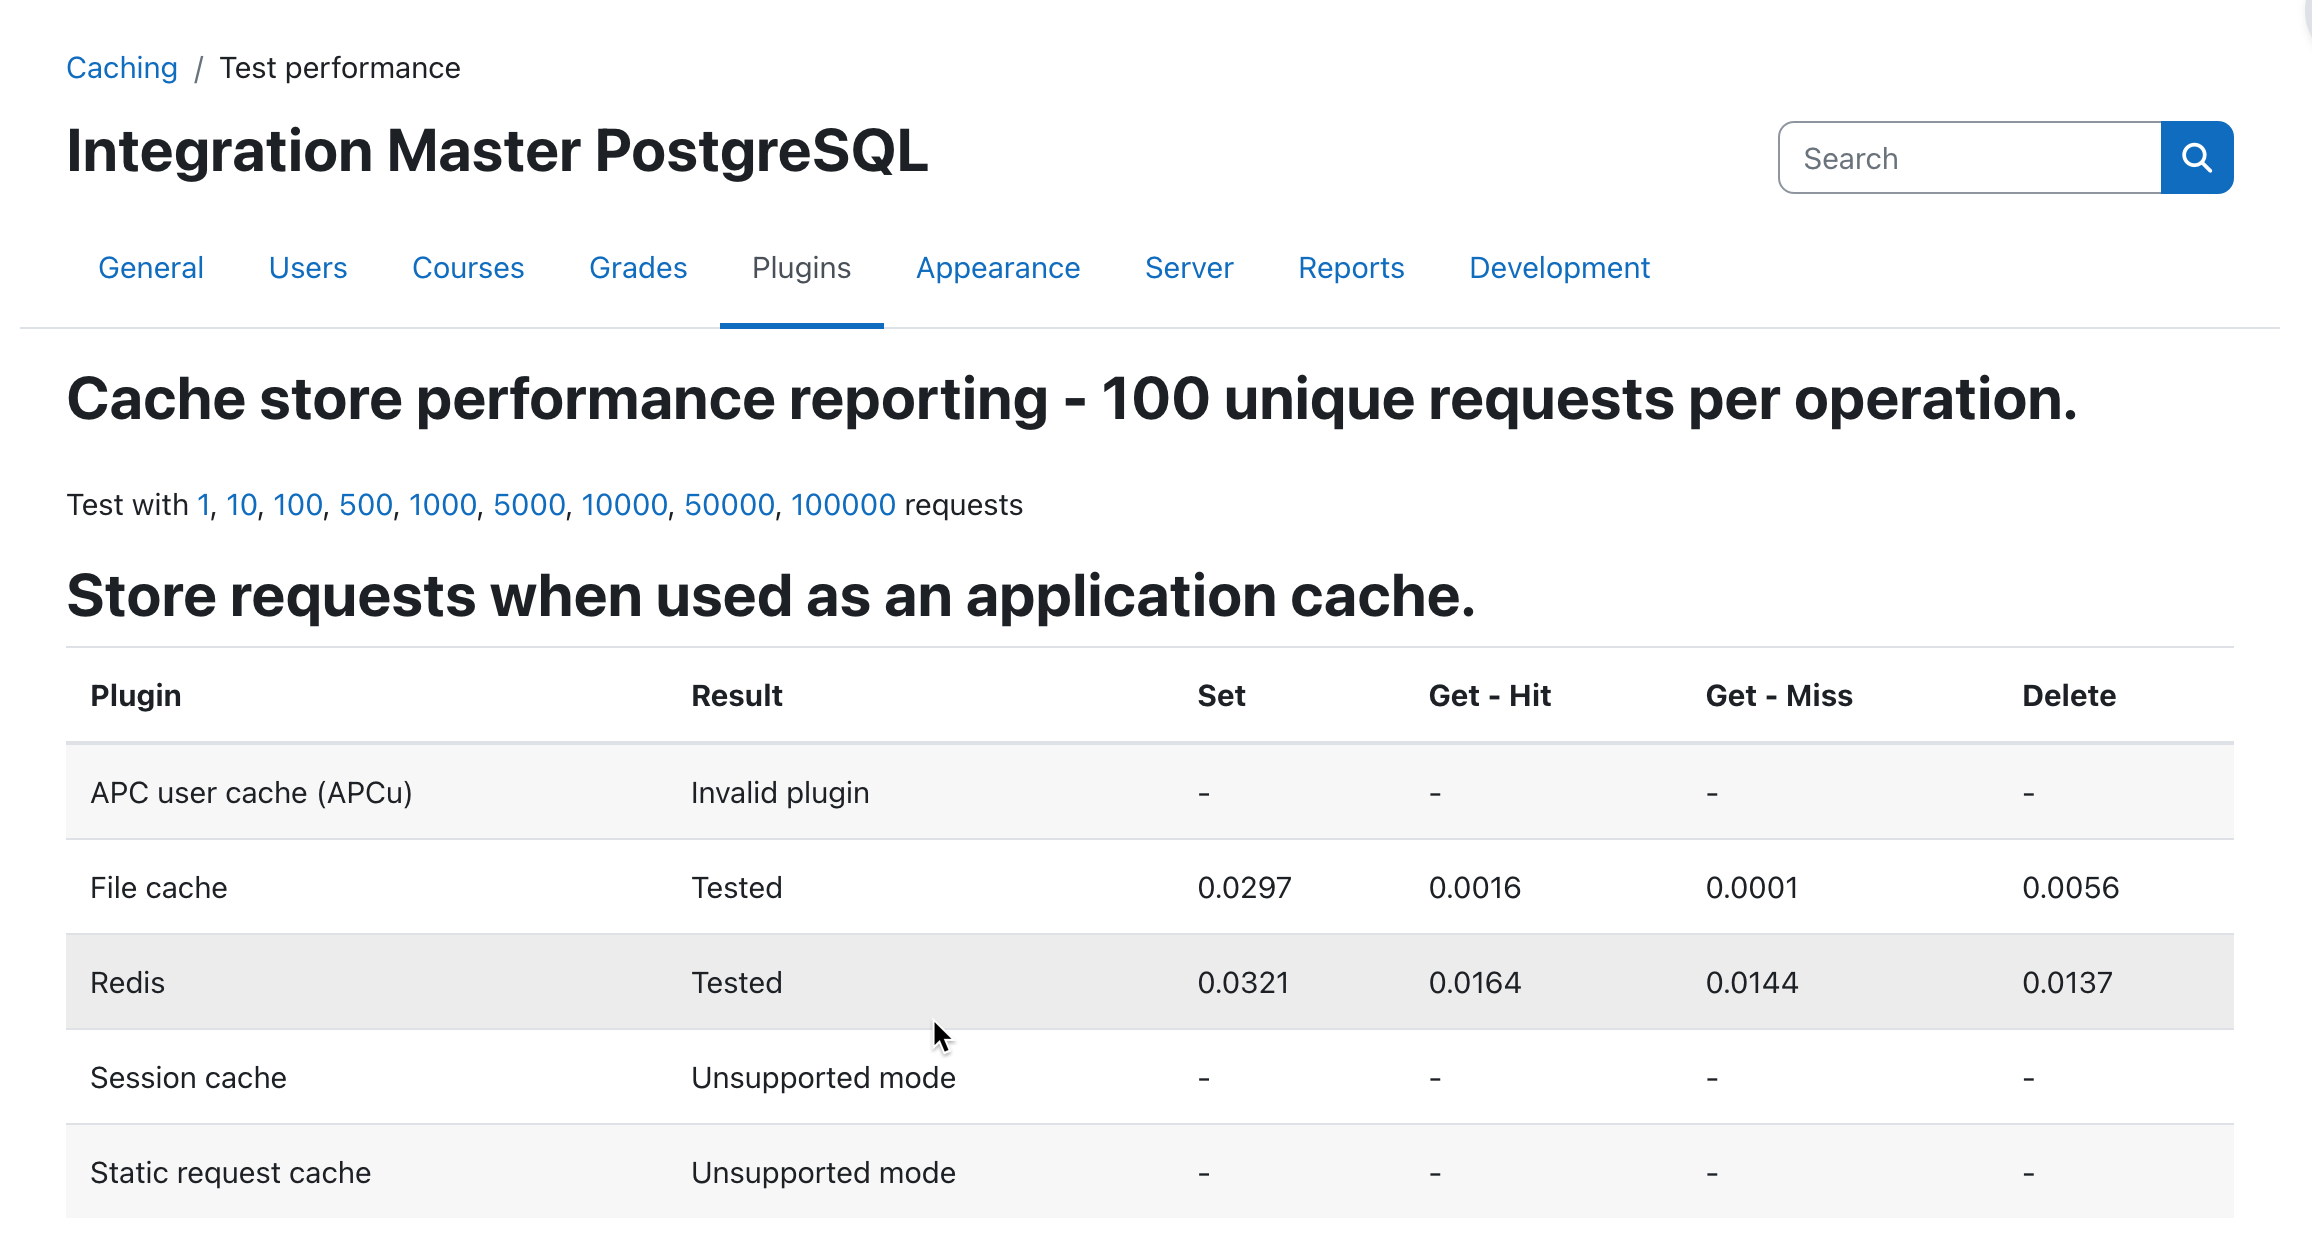
Task: Test with 5000 requests link
Action: (x=529, y=505)
